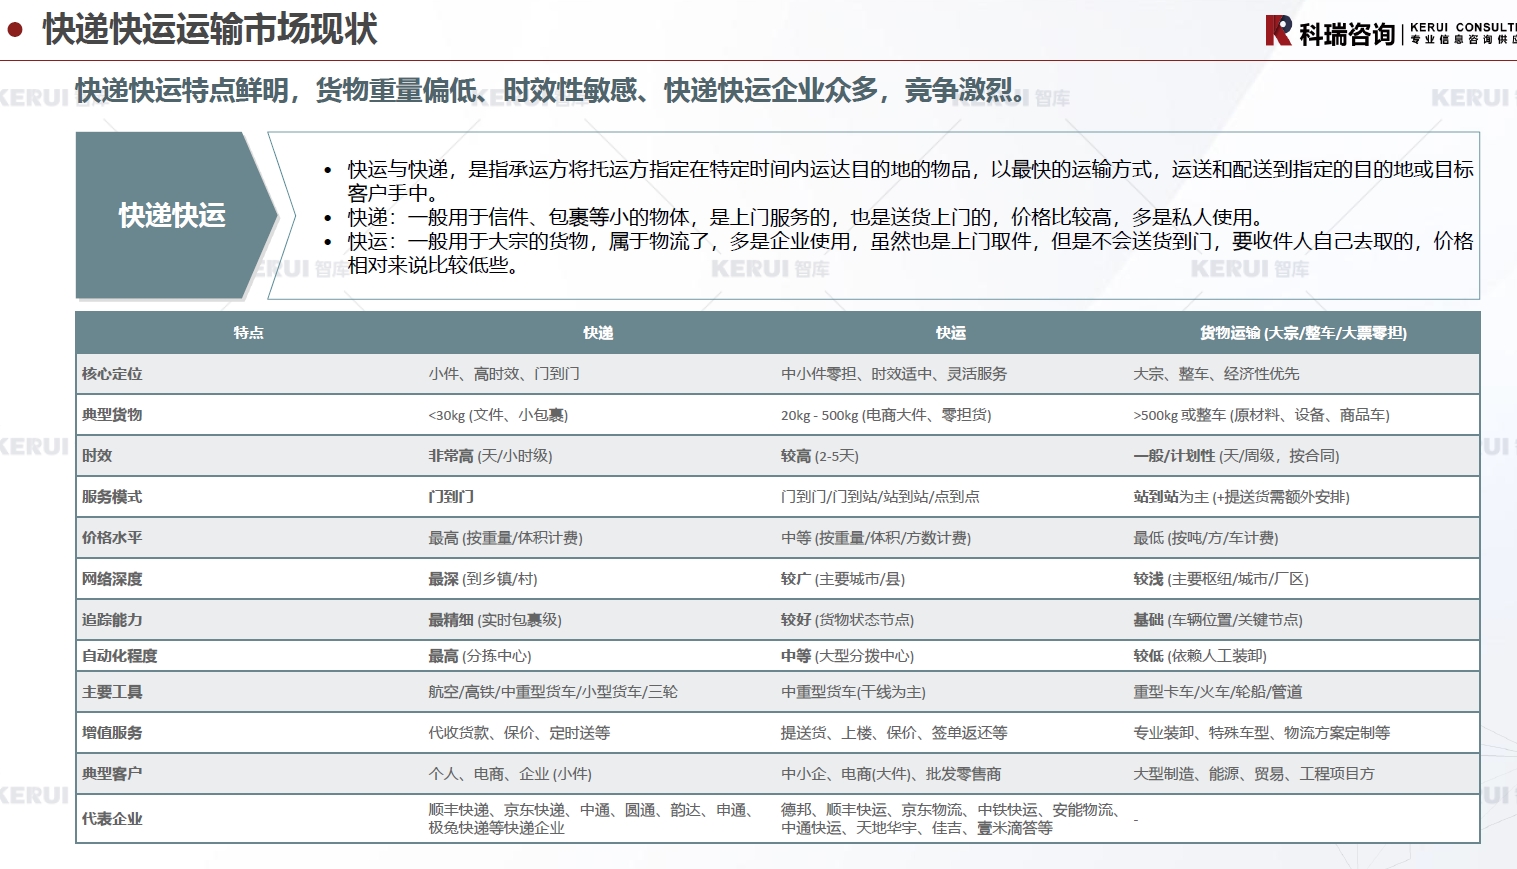This screenshot has width=1517, height=869.
Task: Select cell 中重型货车(干线为主)
Action: (853, 692)
